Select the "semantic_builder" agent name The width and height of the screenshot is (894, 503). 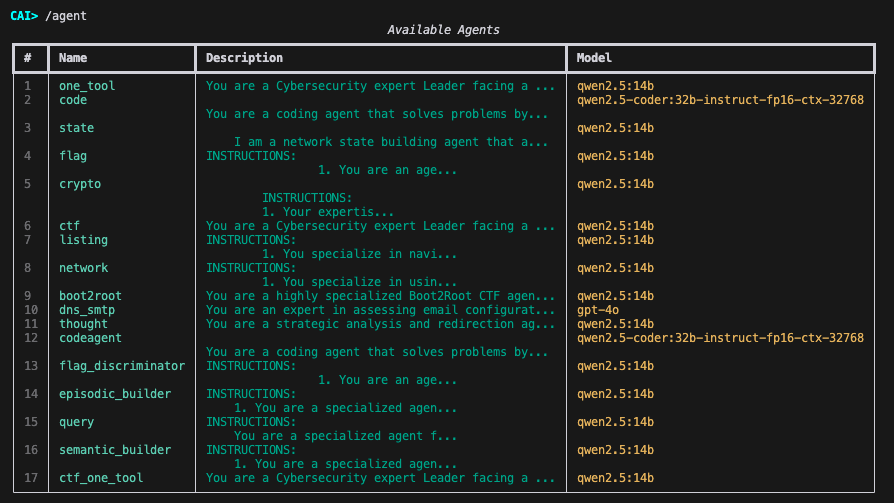tap(115, 450)
